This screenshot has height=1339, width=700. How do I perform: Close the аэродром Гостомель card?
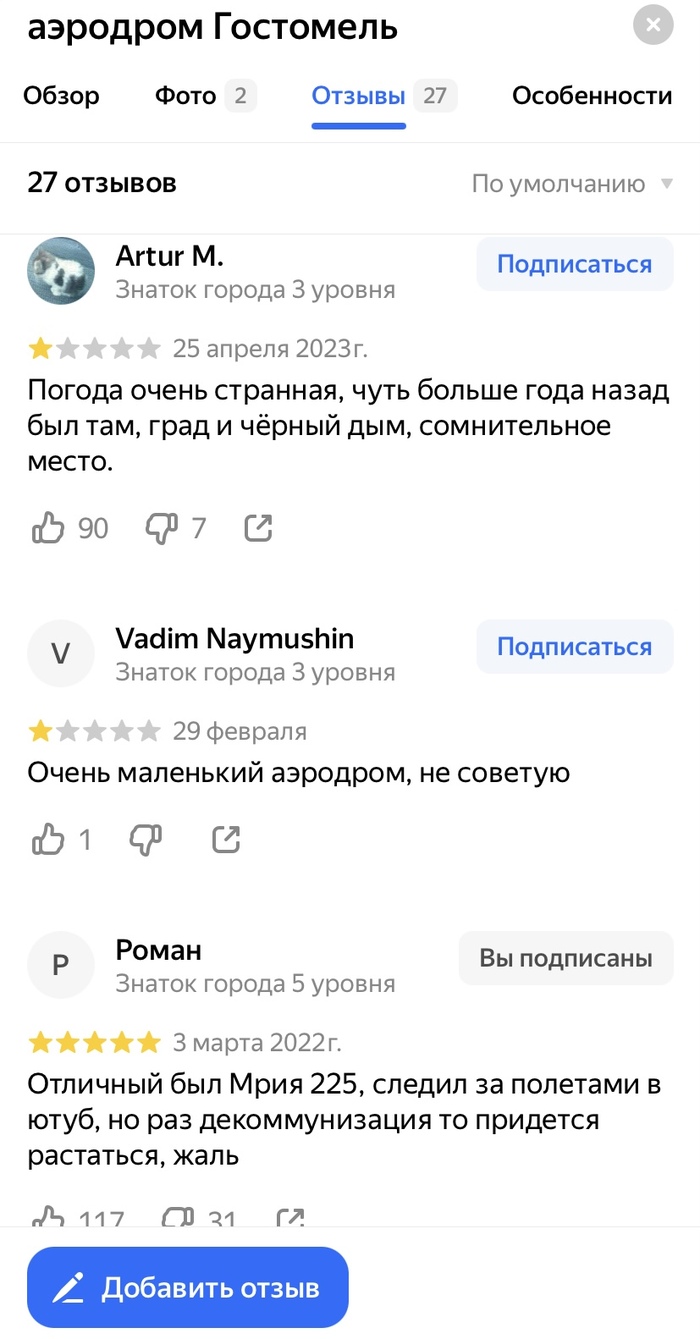tap(653, 25)
